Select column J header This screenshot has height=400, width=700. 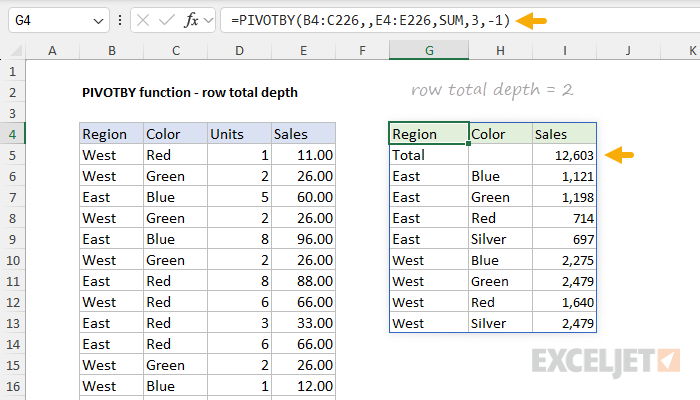click(x=628, y=51)
